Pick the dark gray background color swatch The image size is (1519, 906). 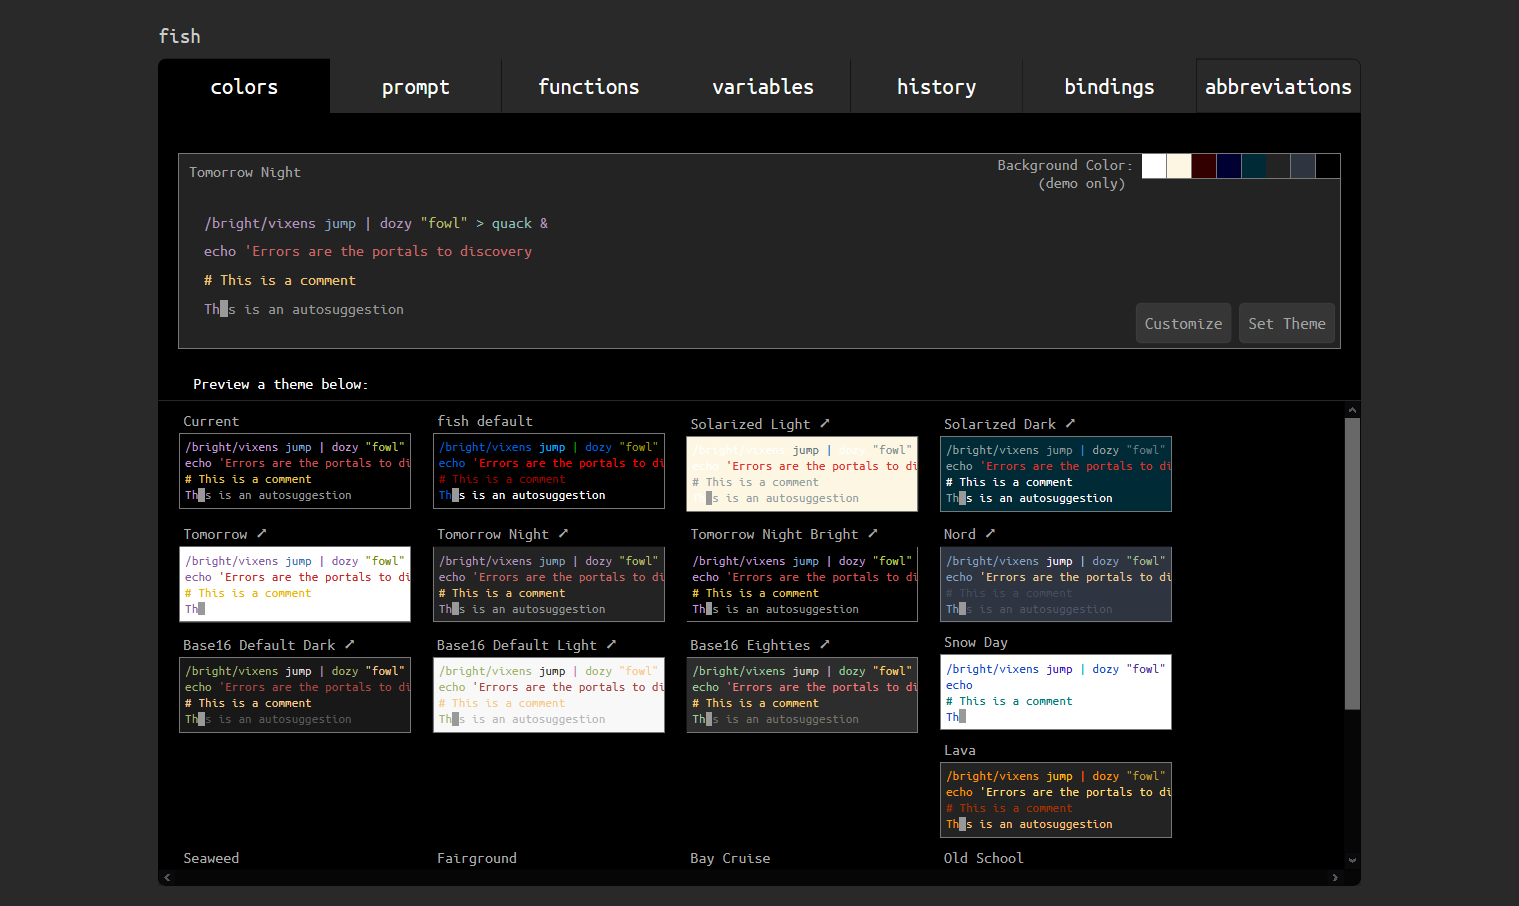click(x=1278, y=166)
